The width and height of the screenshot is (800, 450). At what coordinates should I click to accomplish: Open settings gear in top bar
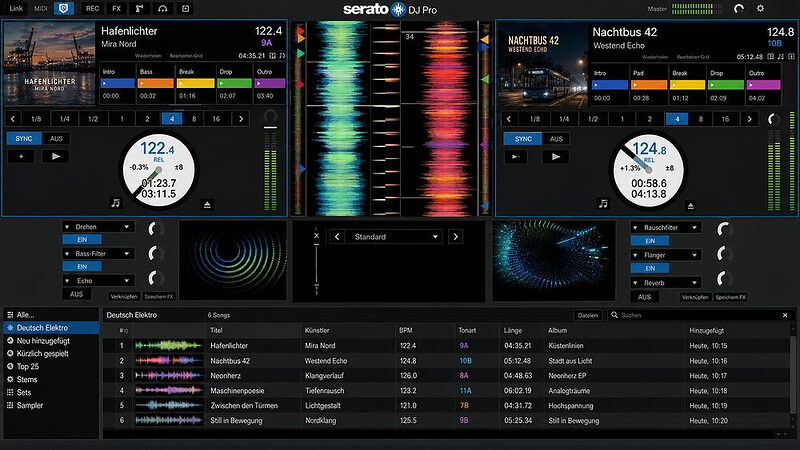click(x=760, y=8)
